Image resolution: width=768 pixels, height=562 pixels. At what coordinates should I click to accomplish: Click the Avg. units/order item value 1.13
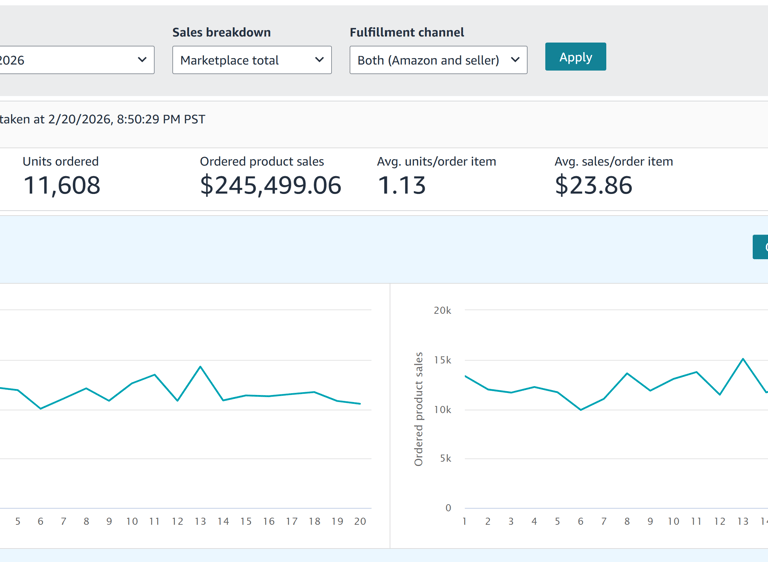point(402,185)
